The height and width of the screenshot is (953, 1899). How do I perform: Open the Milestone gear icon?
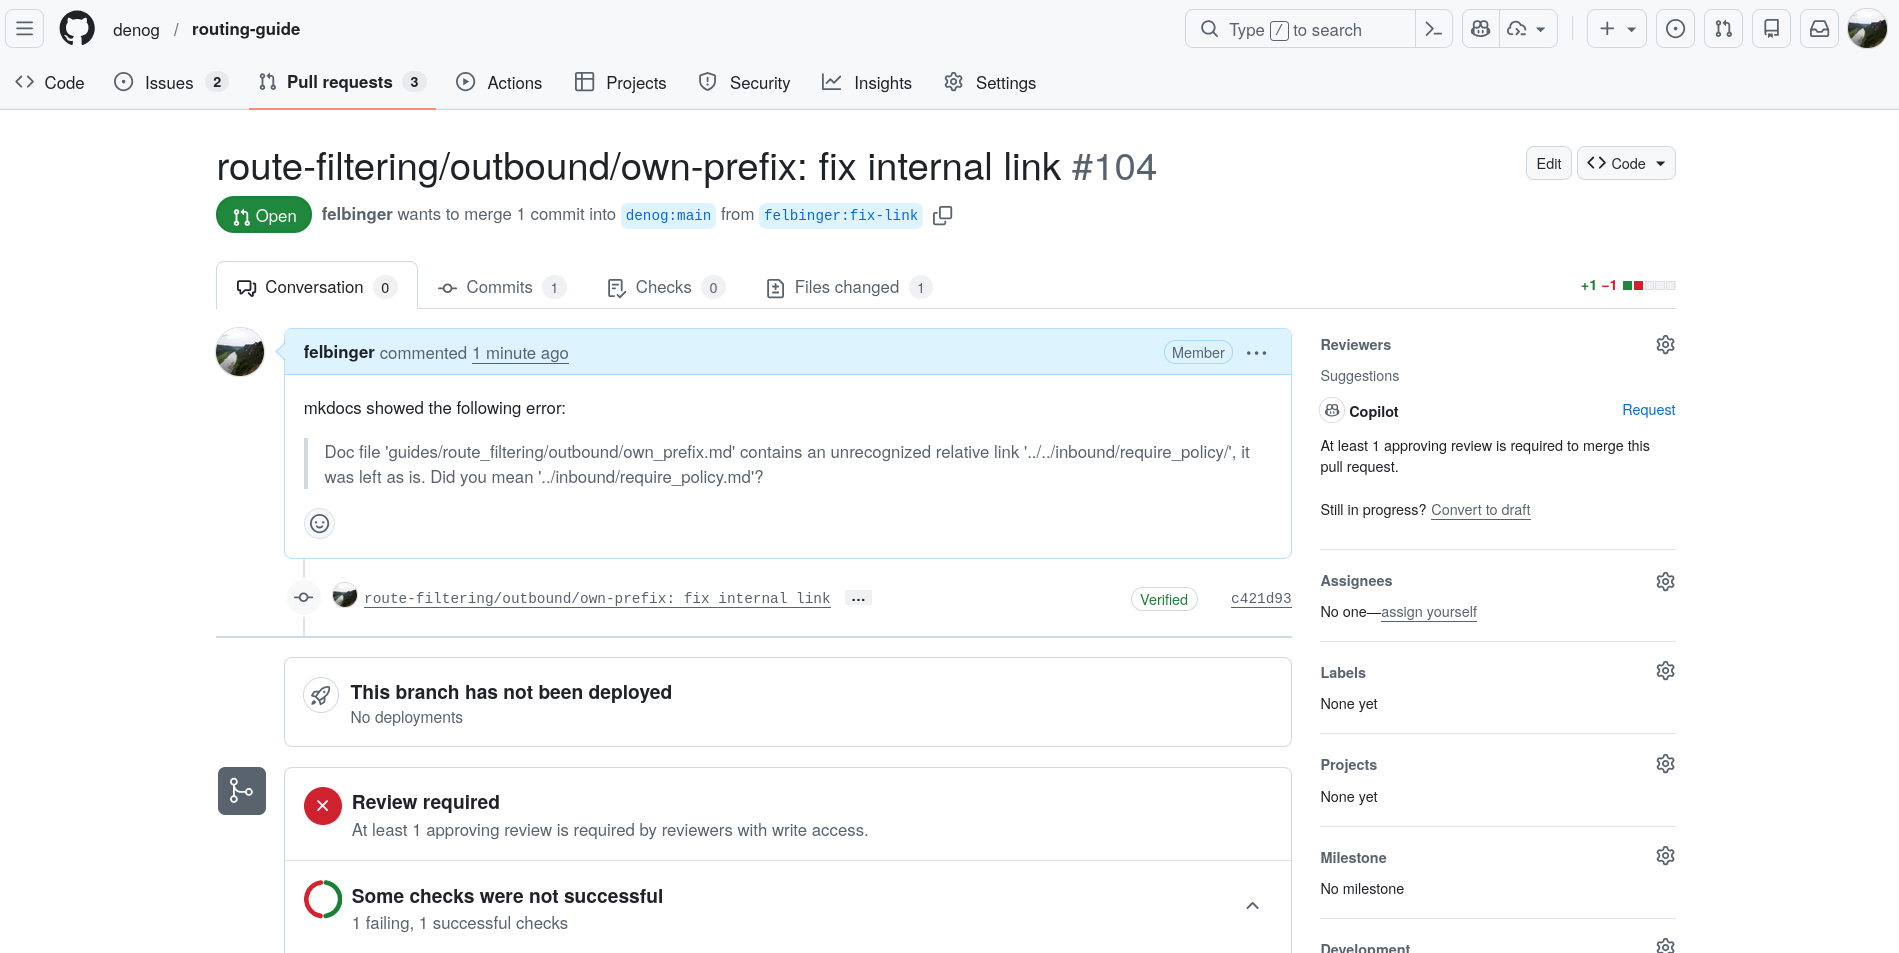[1664, 856]
